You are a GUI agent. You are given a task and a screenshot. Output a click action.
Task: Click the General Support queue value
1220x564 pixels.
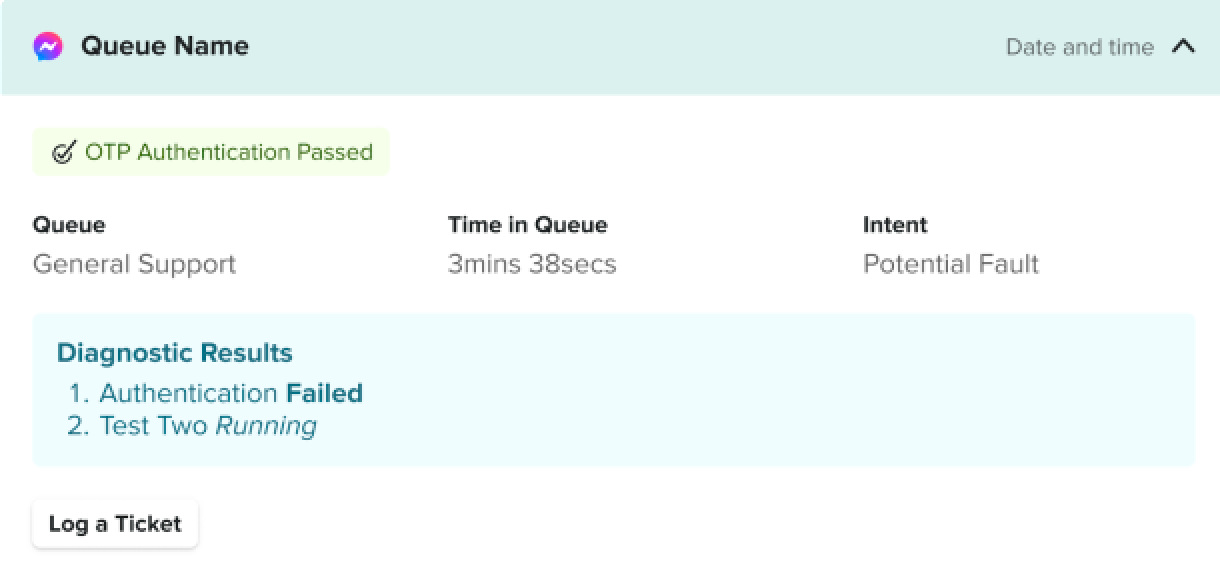[x=134, y=264]
